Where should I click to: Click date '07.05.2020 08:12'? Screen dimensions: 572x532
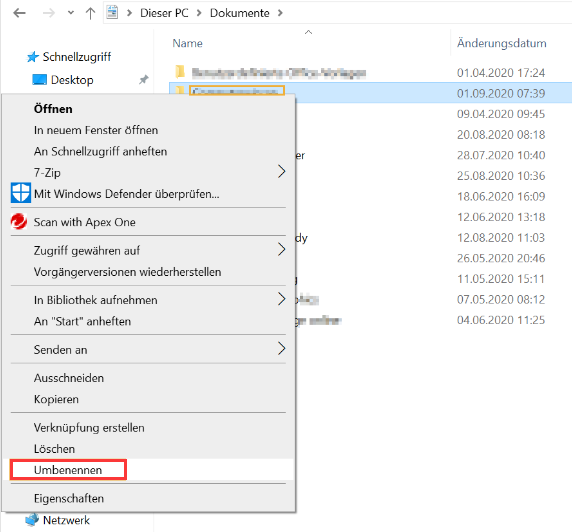(x=501, y=300)
